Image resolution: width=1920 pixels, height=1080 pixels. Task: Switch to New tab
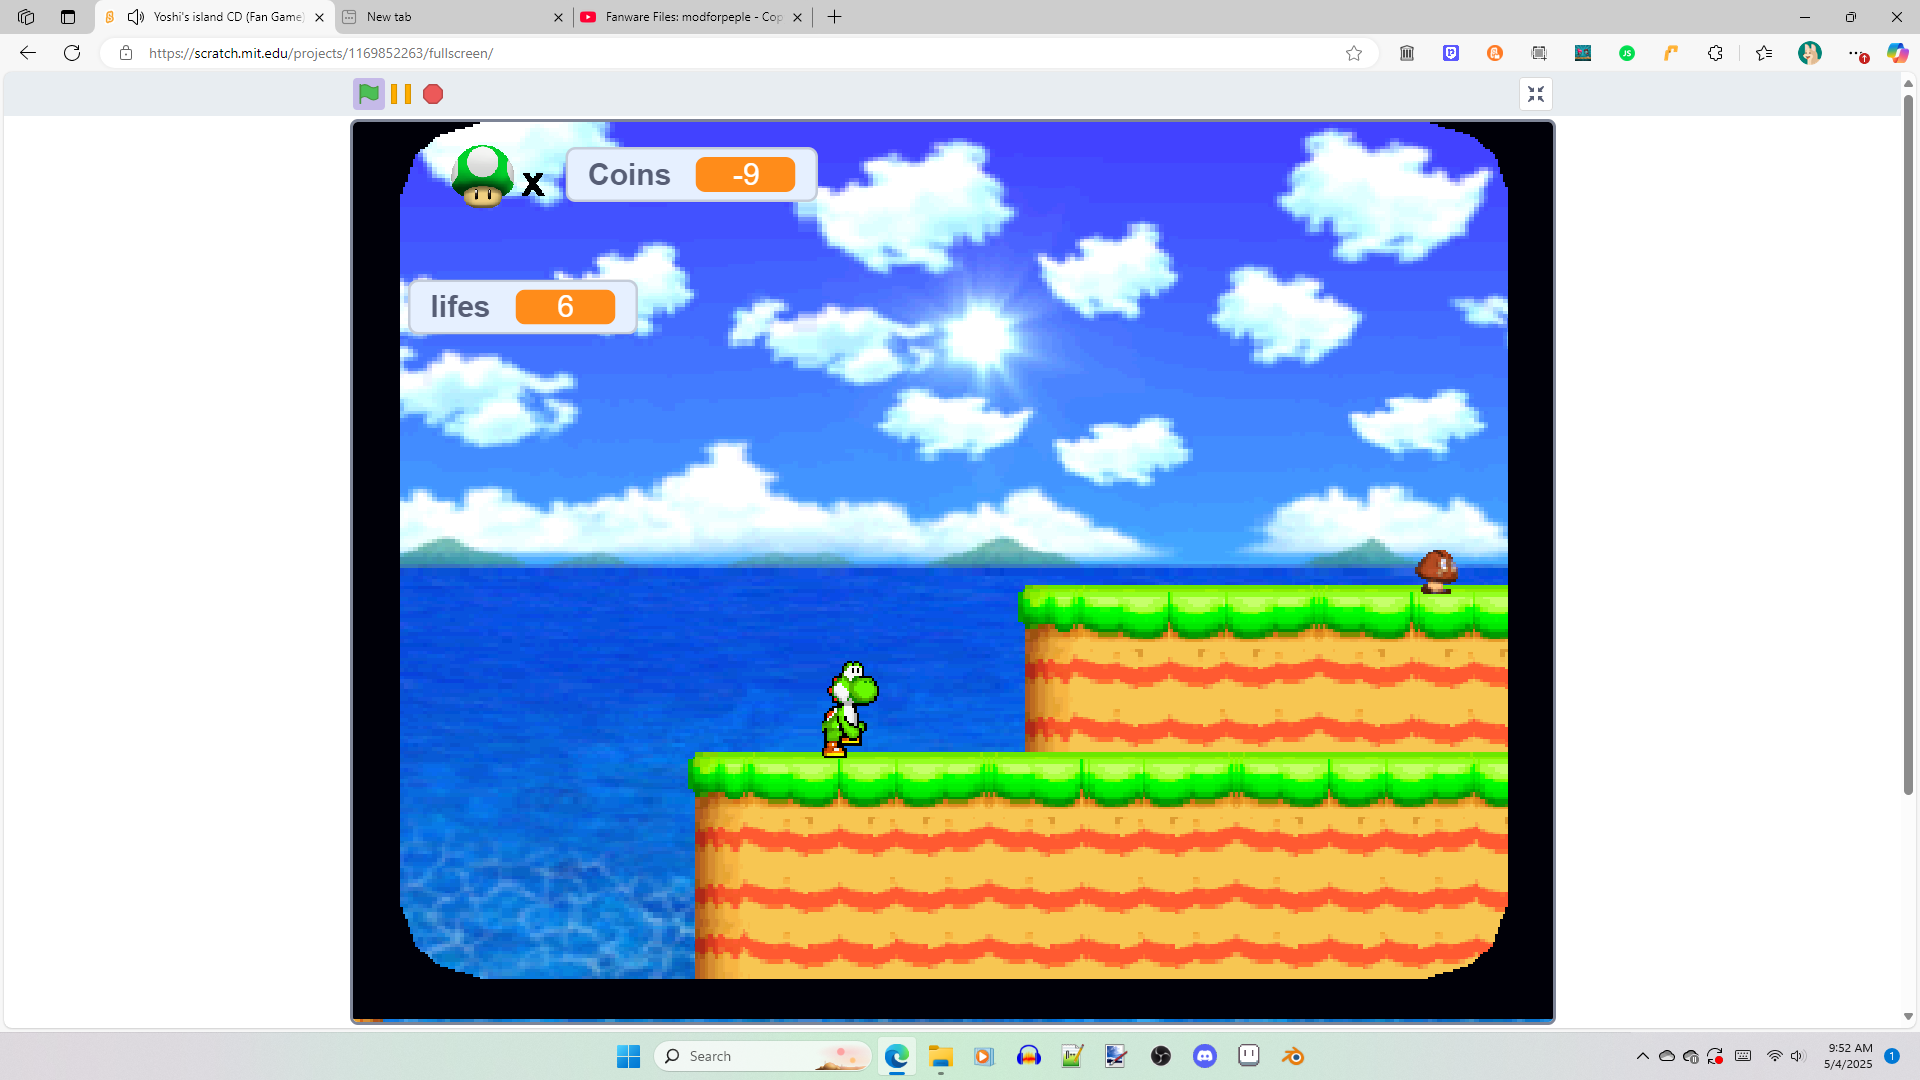455,17
